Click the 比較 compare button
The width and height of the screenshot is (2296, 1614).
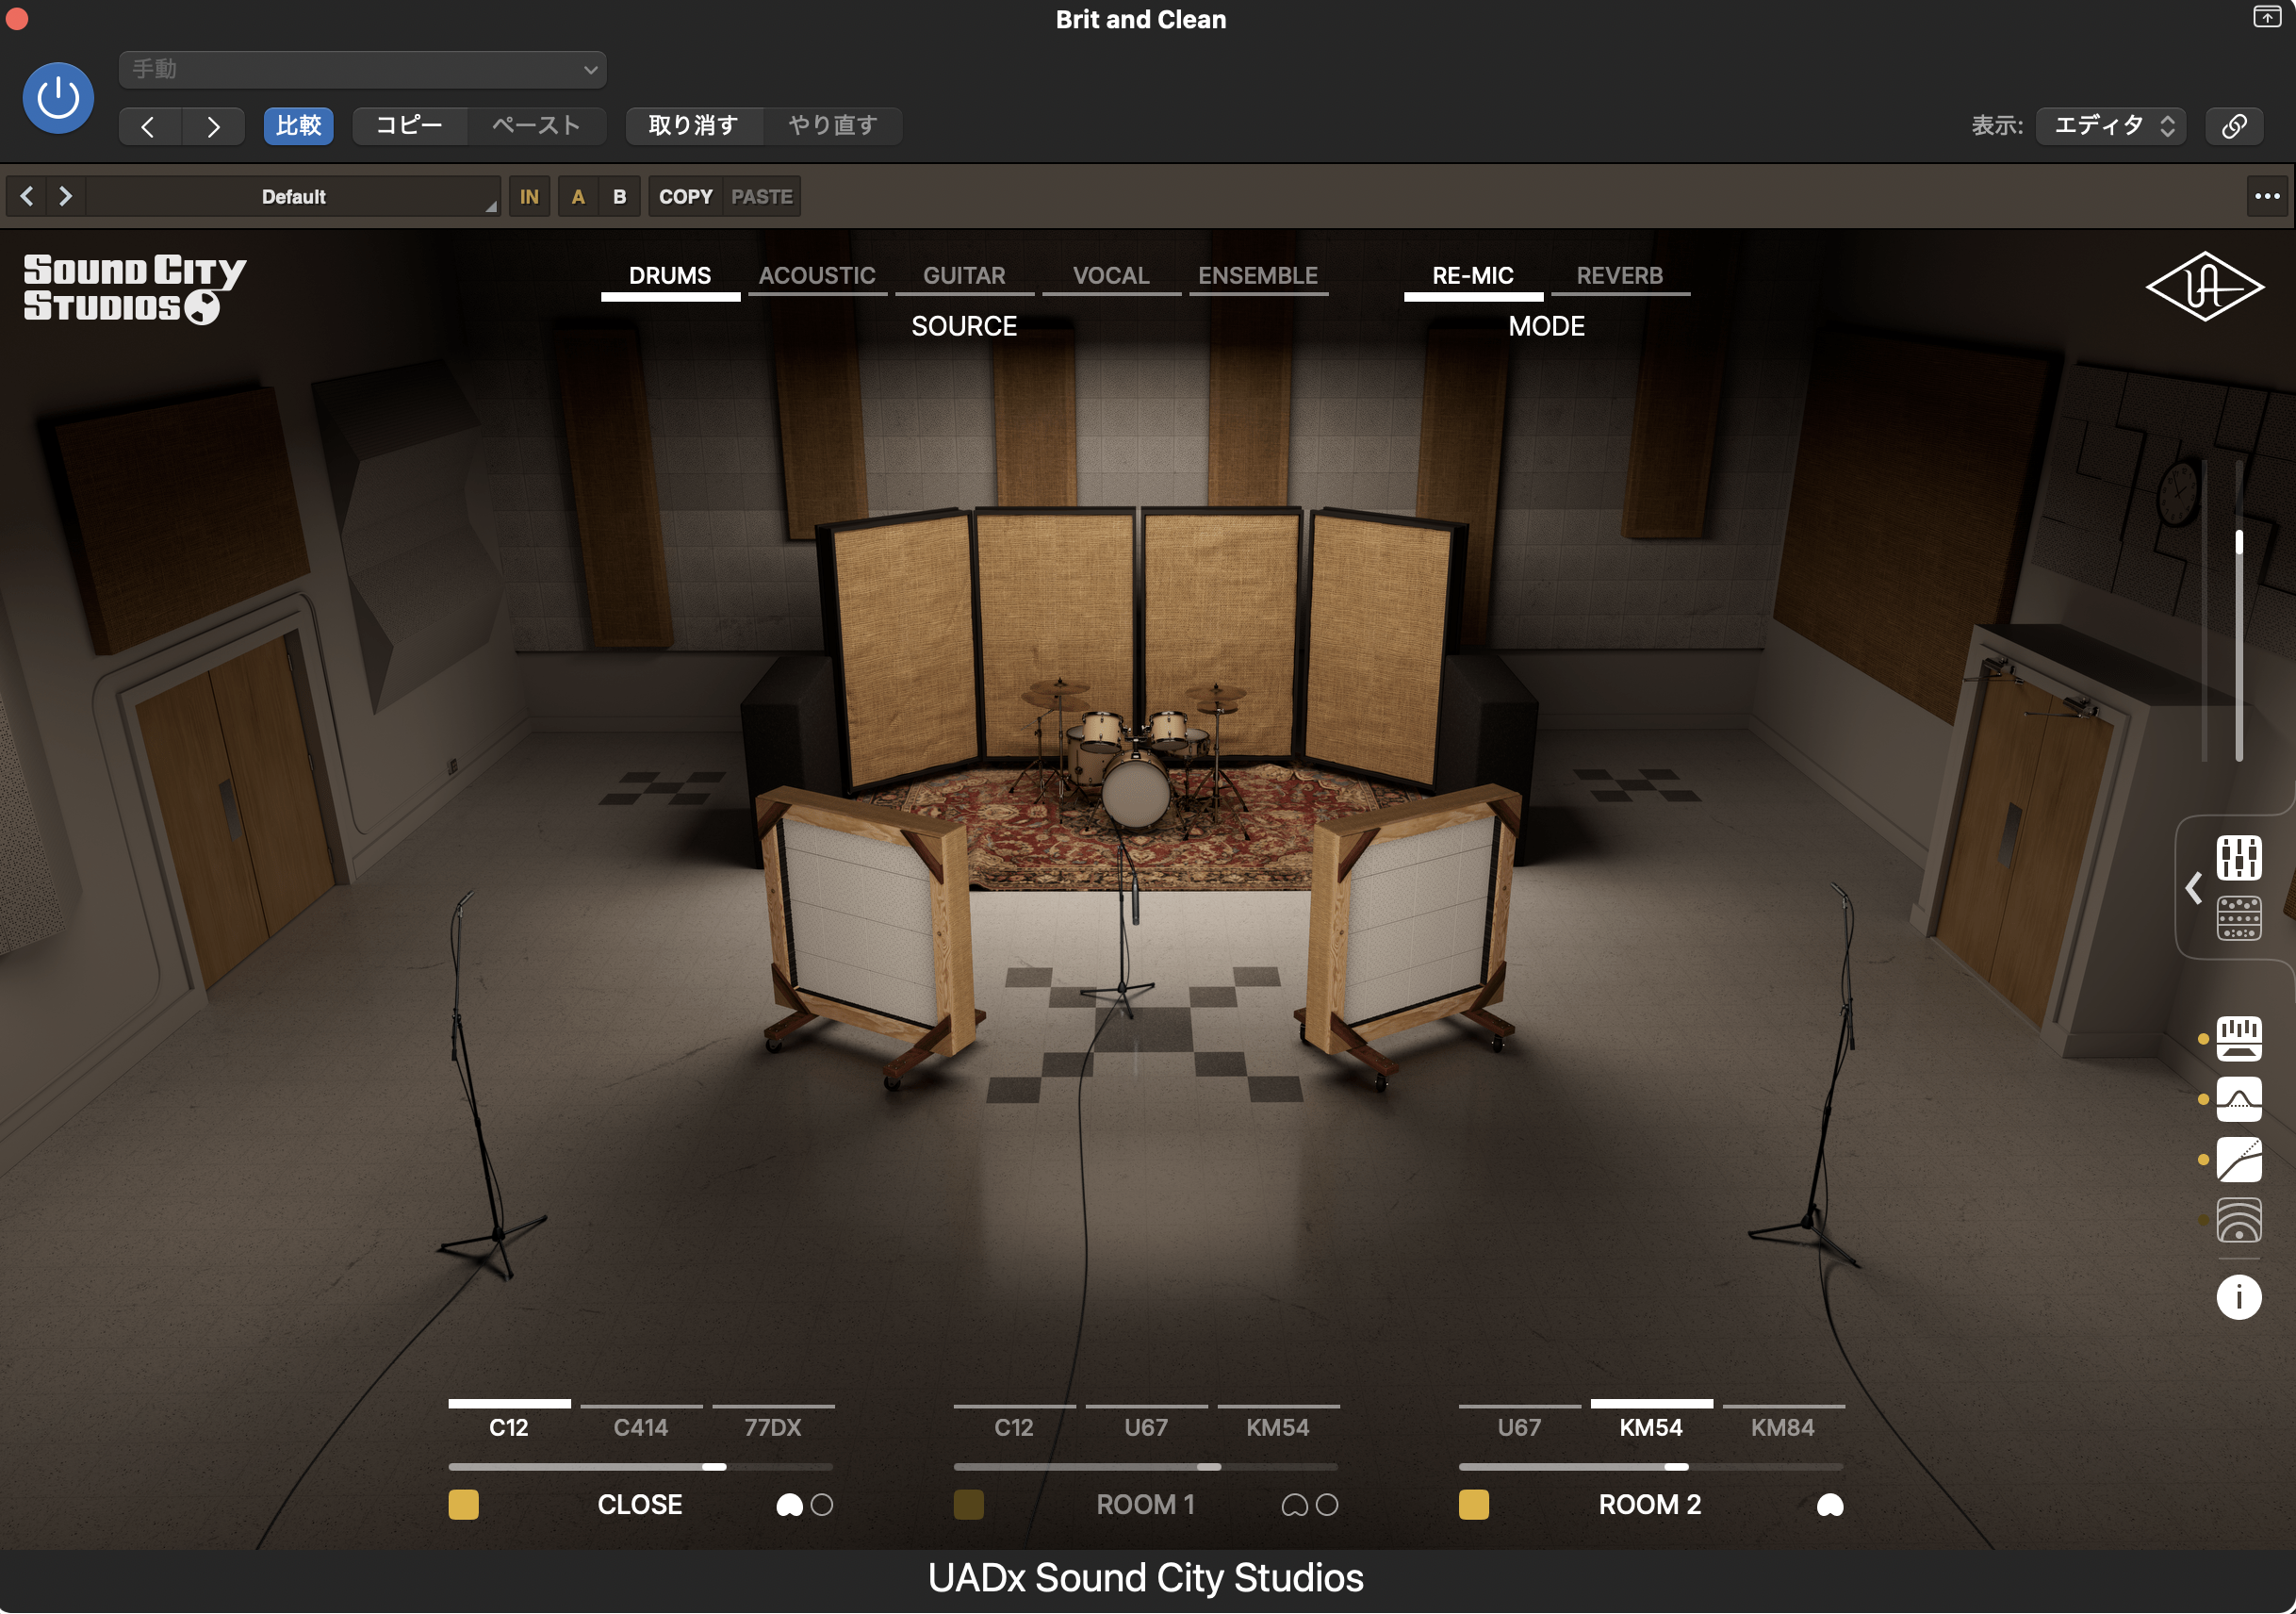point(298,125)
